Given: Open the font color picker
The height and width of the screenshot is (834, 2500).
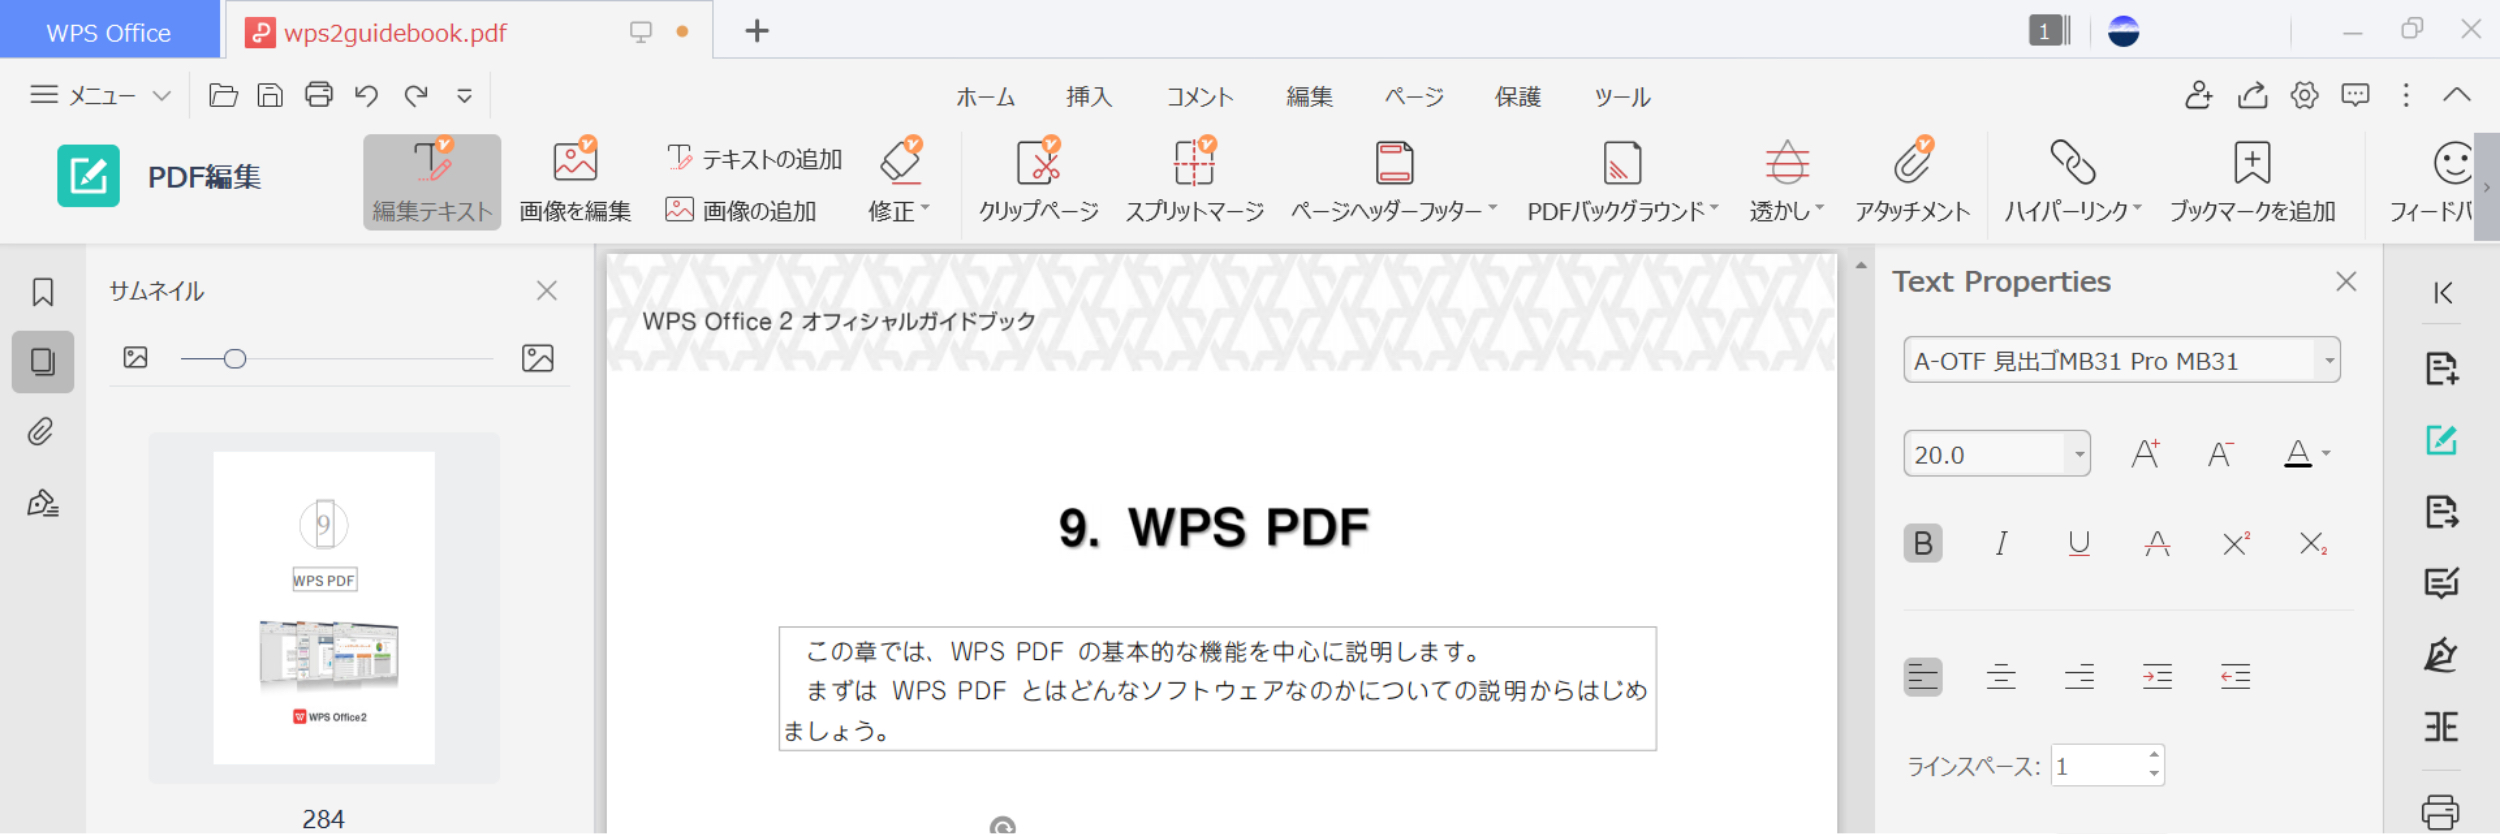Looking at the screenshot, I should (x=2307, y=454).
